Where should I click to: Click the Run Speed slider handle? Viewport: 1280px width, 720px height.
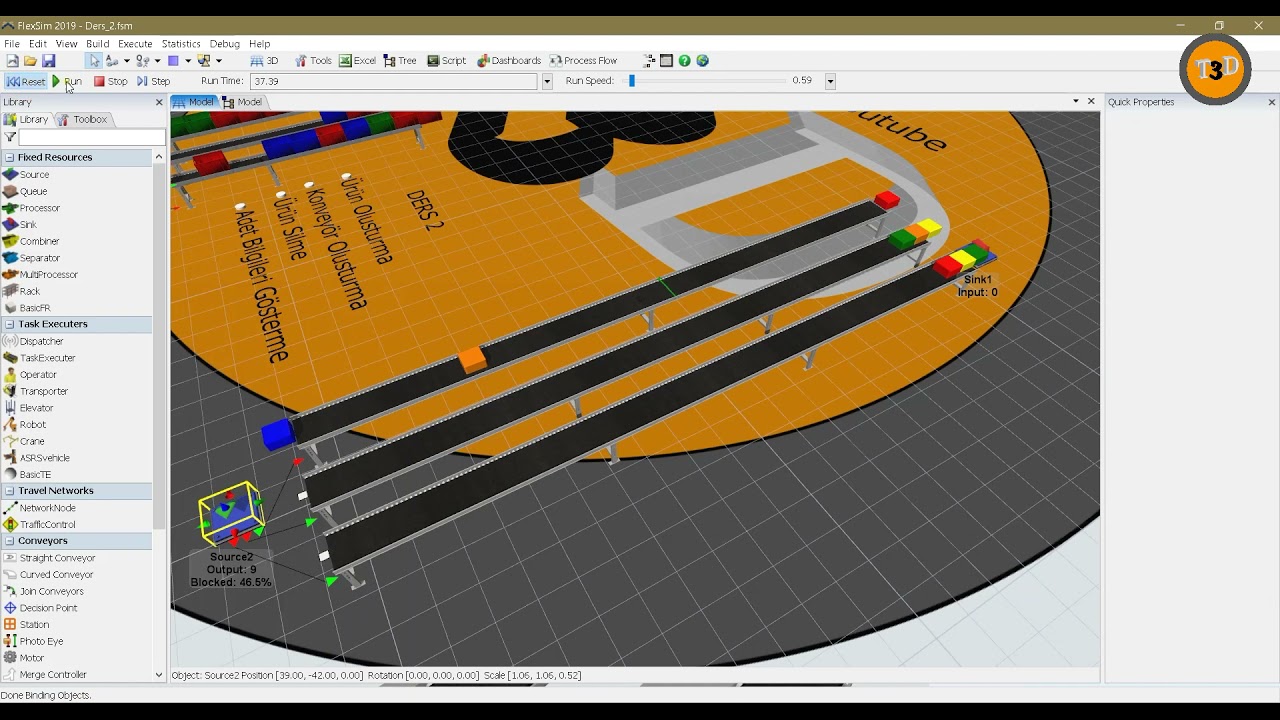(632, 81)
